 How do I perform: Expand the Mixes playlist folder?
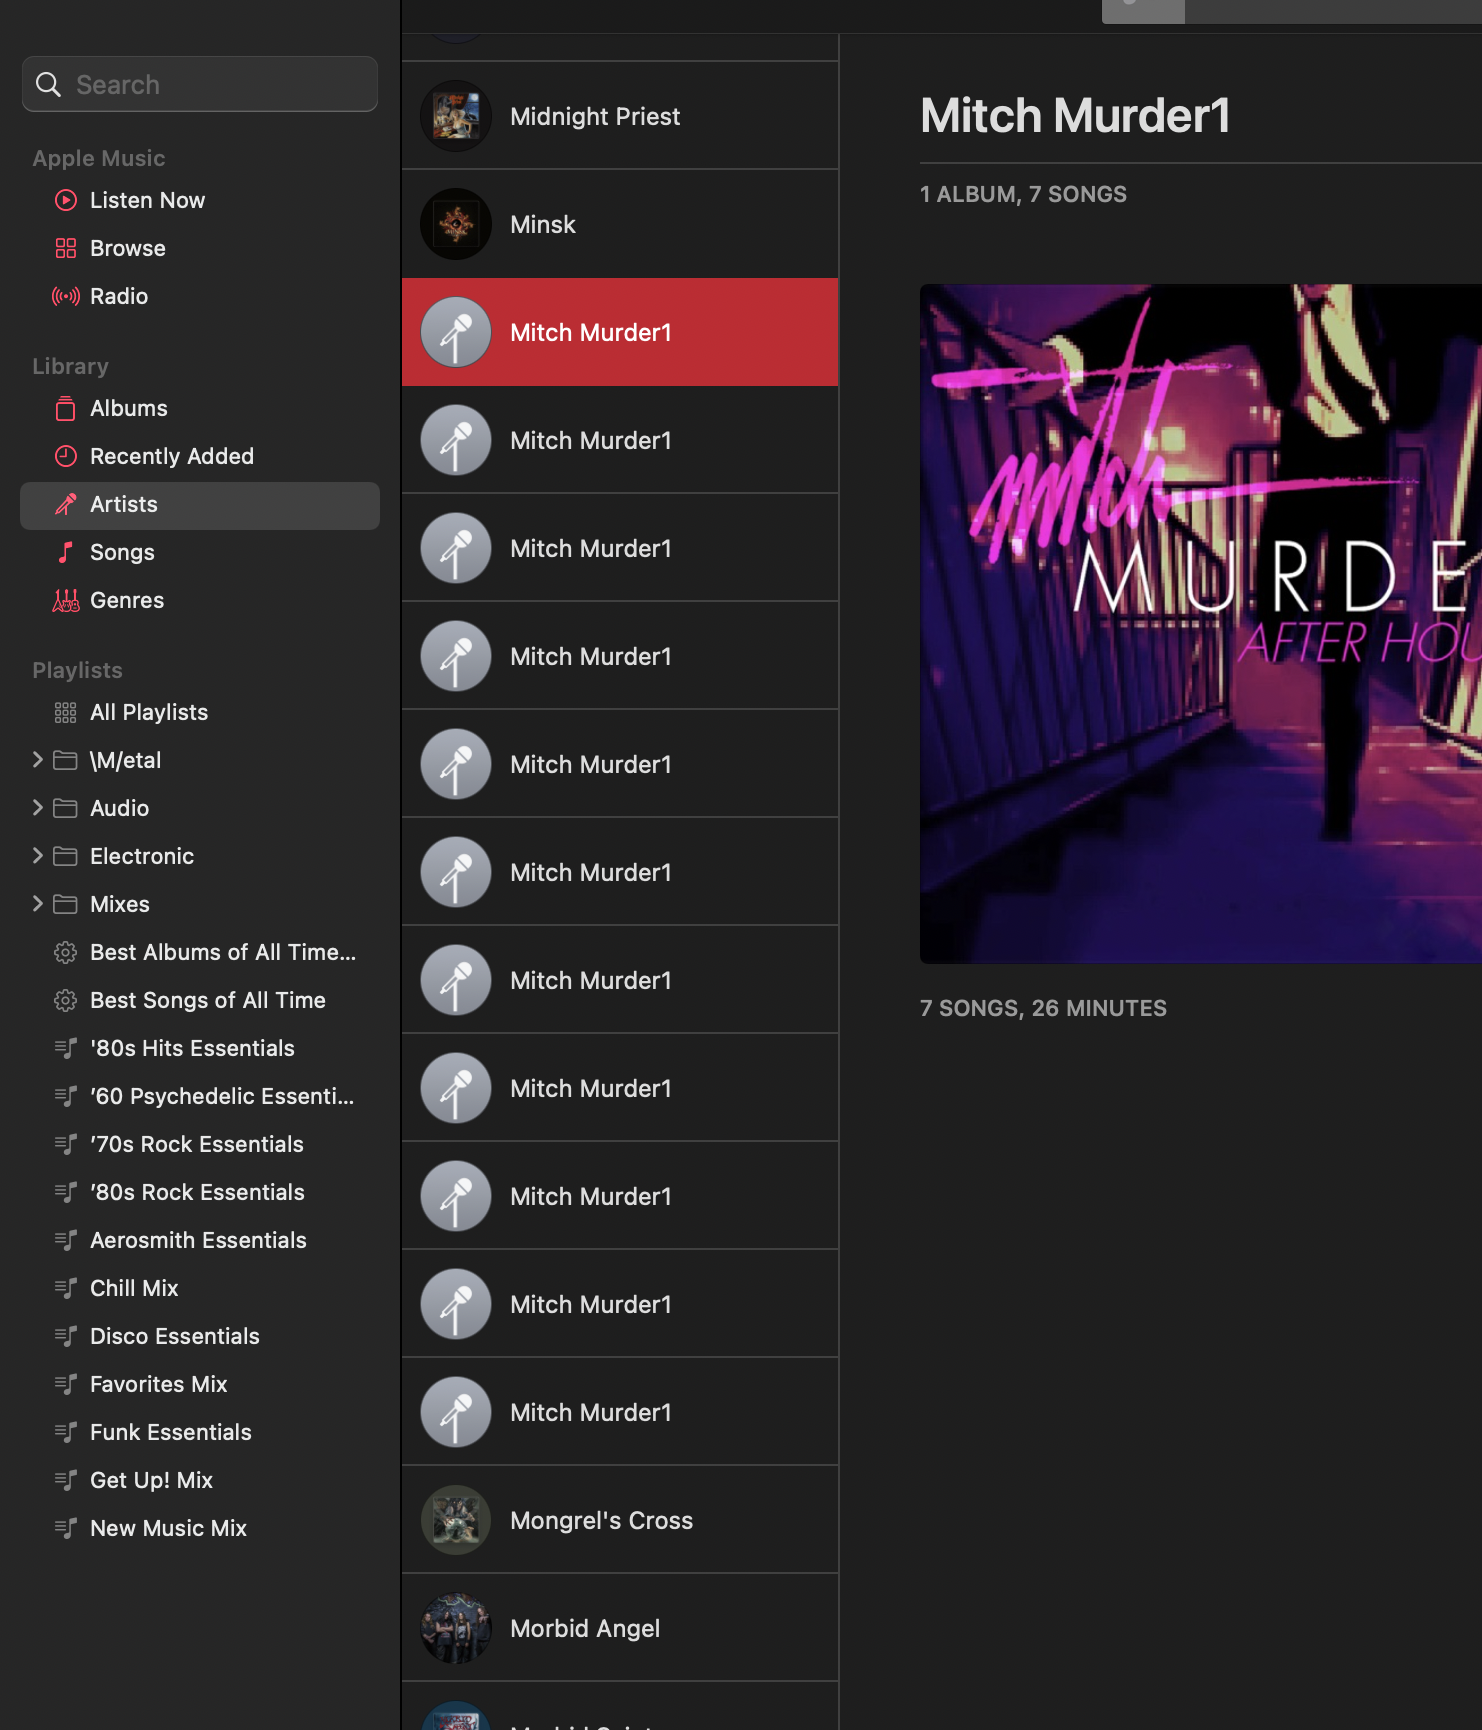coord(38,904)
